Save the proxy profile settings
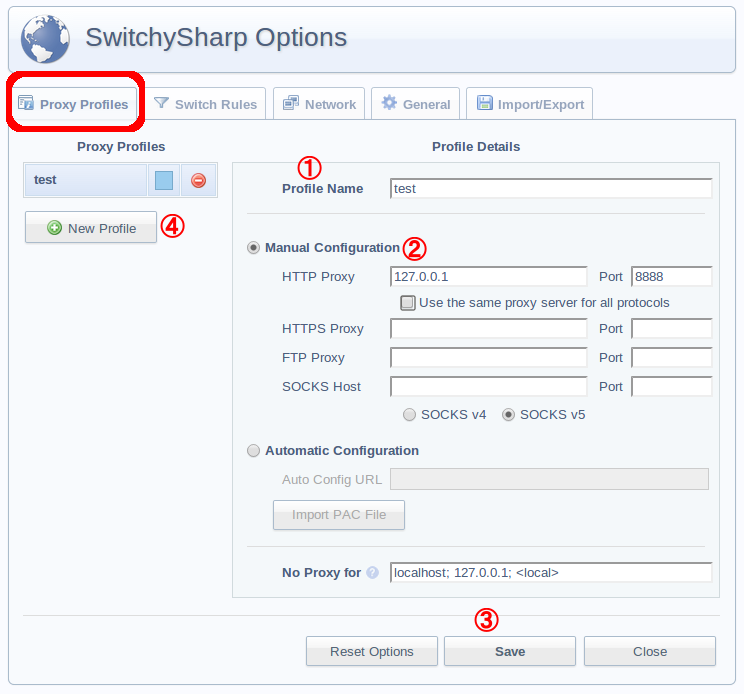744x694 pixels. pos(510,651)
